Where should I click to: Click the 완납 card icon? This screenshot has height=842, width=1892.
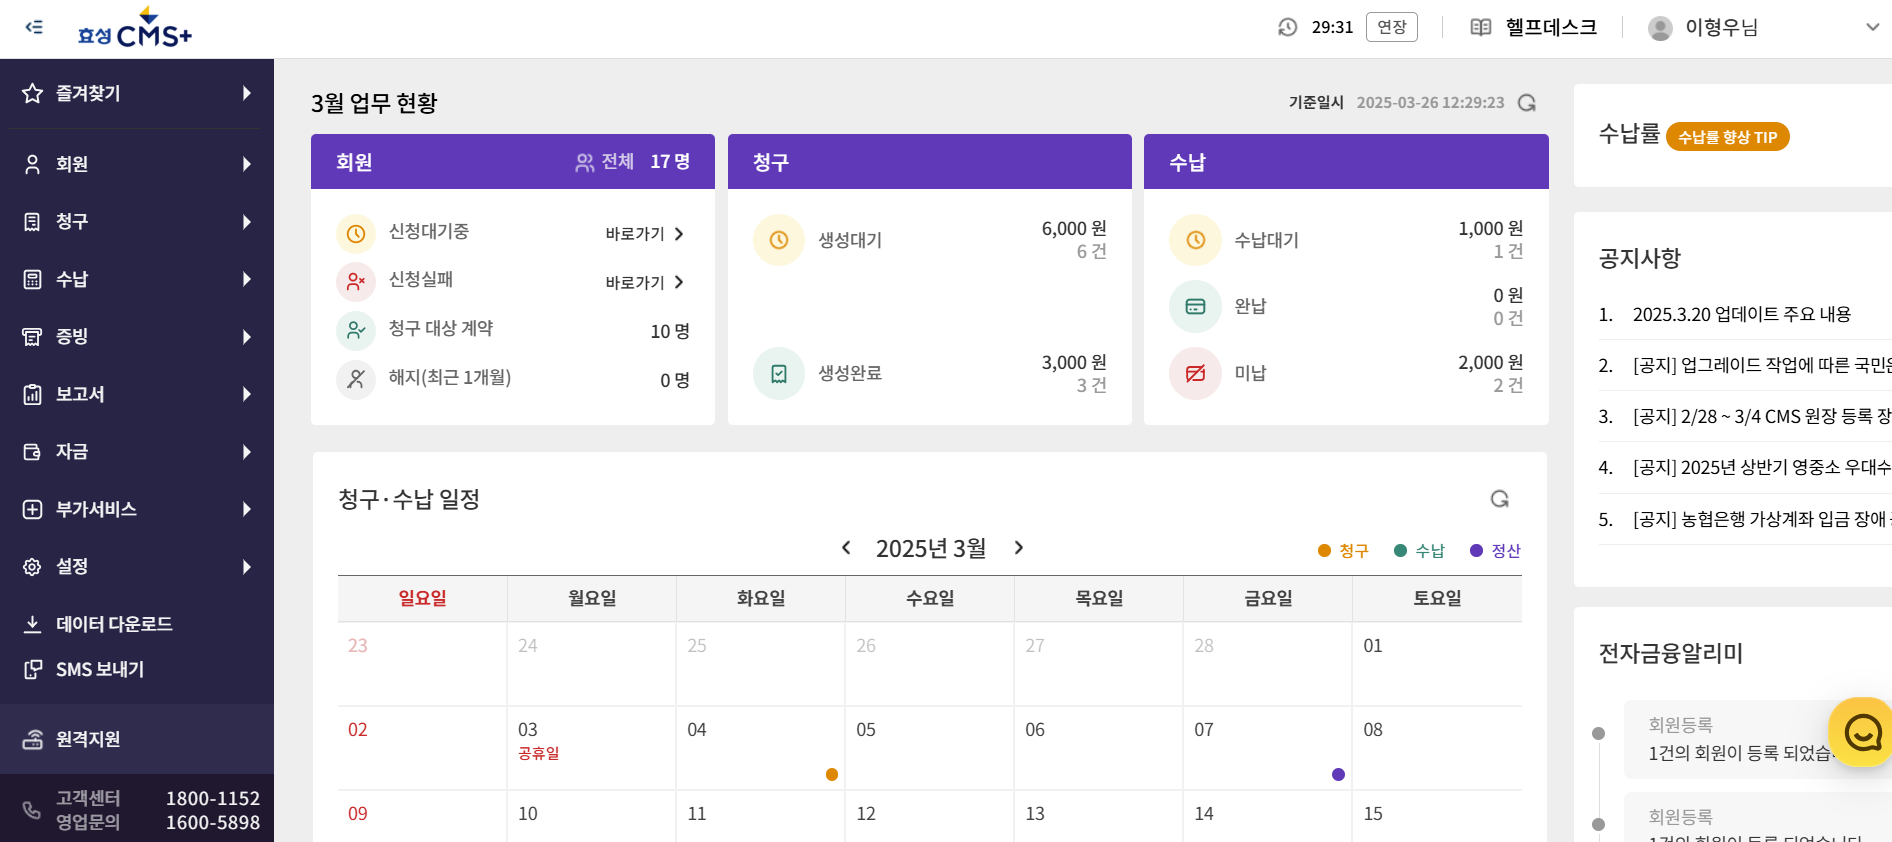pos(1196,306)
